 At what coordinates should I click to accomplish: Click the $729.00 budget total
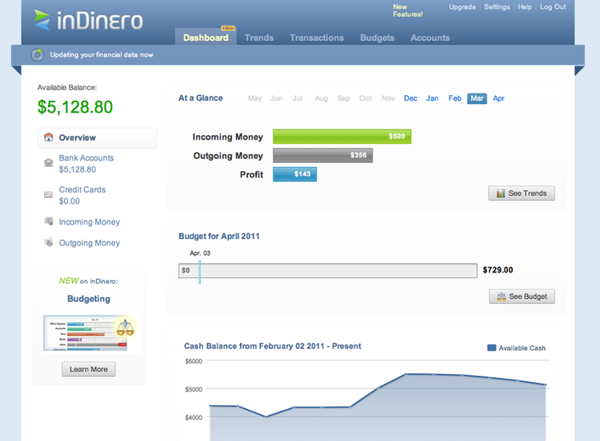tap(497, 270)
